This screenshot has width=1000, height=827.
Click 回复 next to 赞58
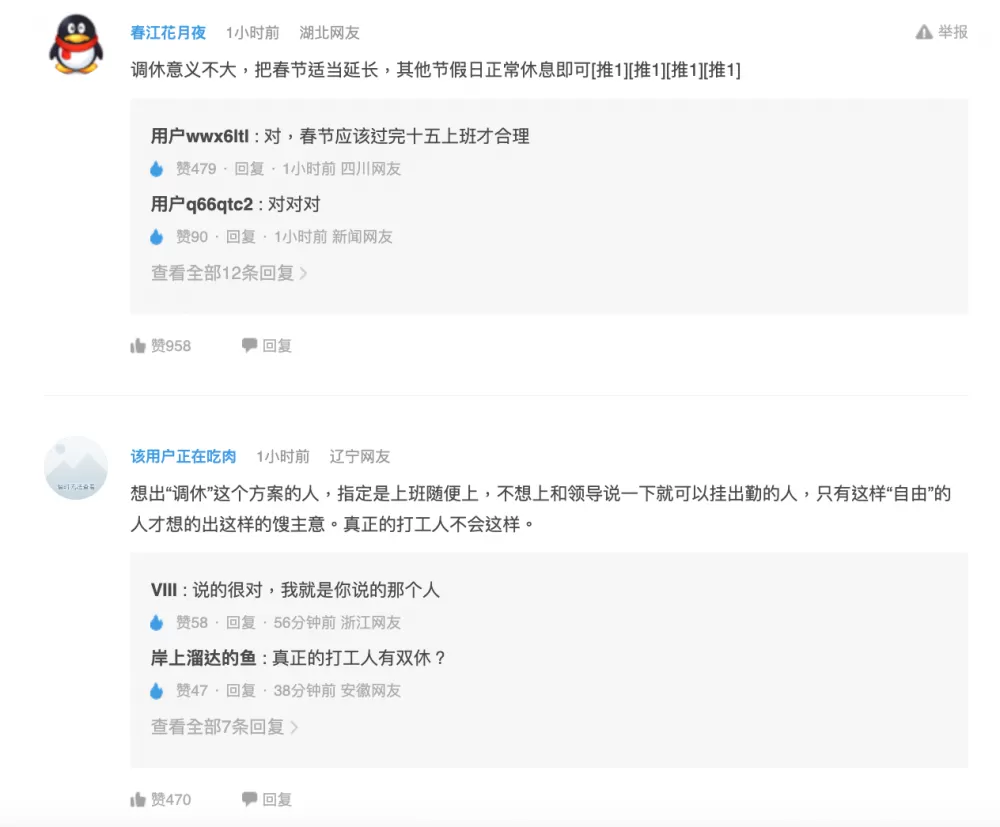tap(241, 623)
